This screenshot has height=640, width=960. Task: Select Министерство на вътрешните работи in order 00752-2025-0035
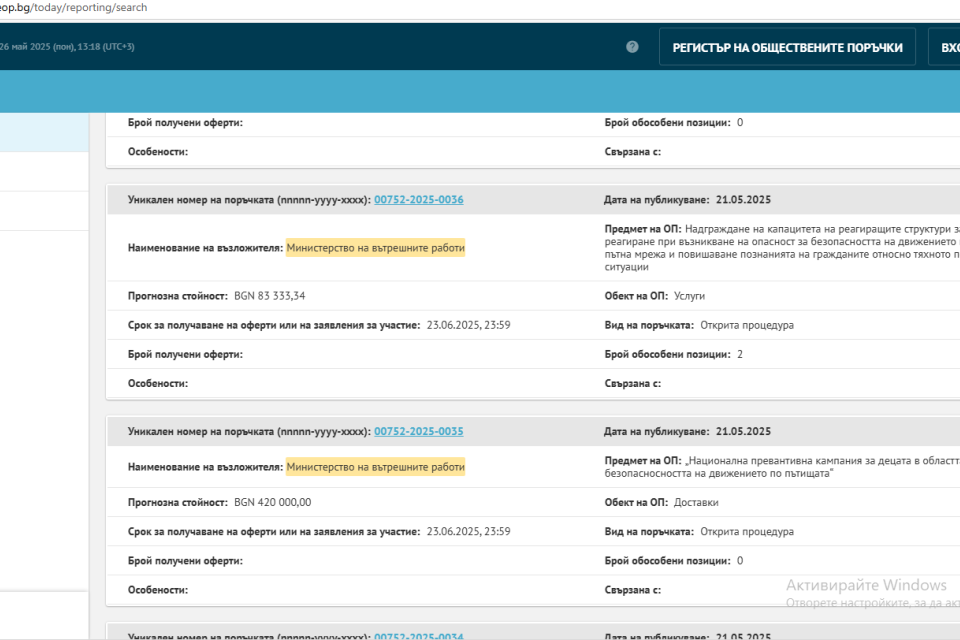(x=375, y=467)
